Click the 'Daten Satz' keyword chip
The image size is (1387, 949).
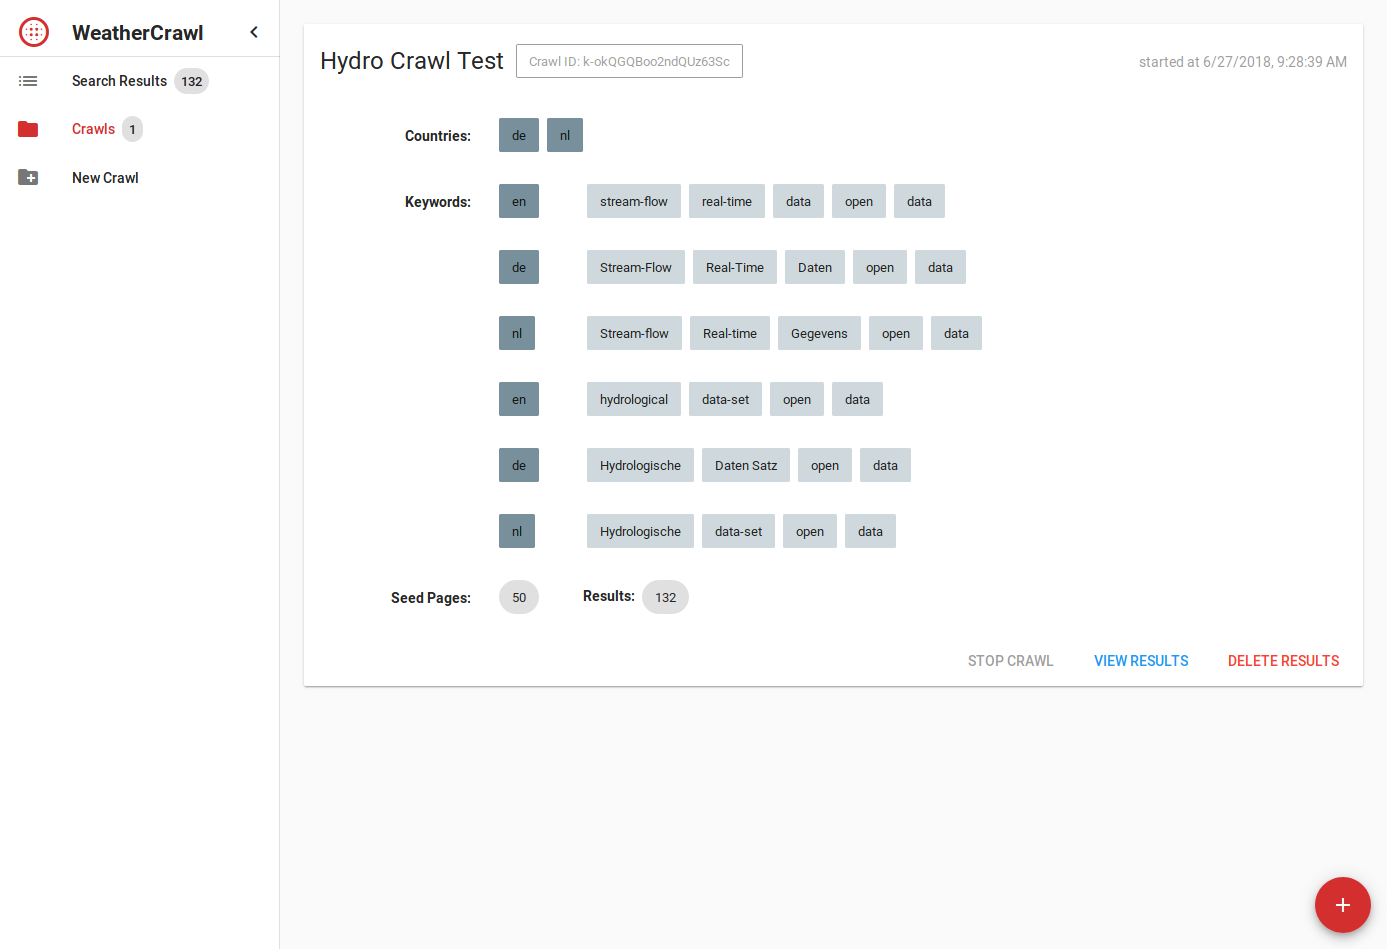tap(746, 465)
